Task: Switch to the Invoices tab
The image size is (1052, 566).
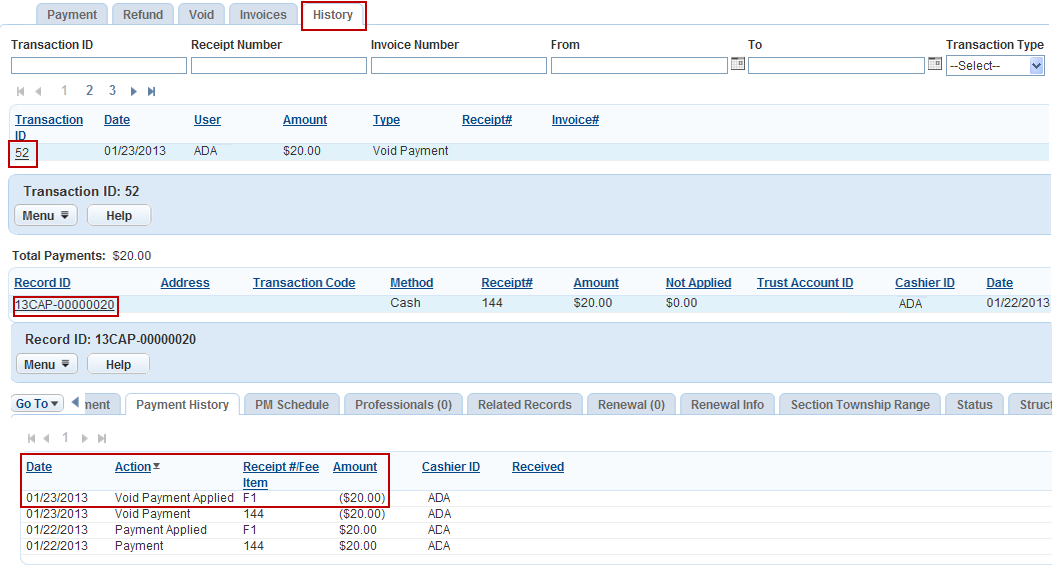Action: pyautogui.click(x=263, y=15)
